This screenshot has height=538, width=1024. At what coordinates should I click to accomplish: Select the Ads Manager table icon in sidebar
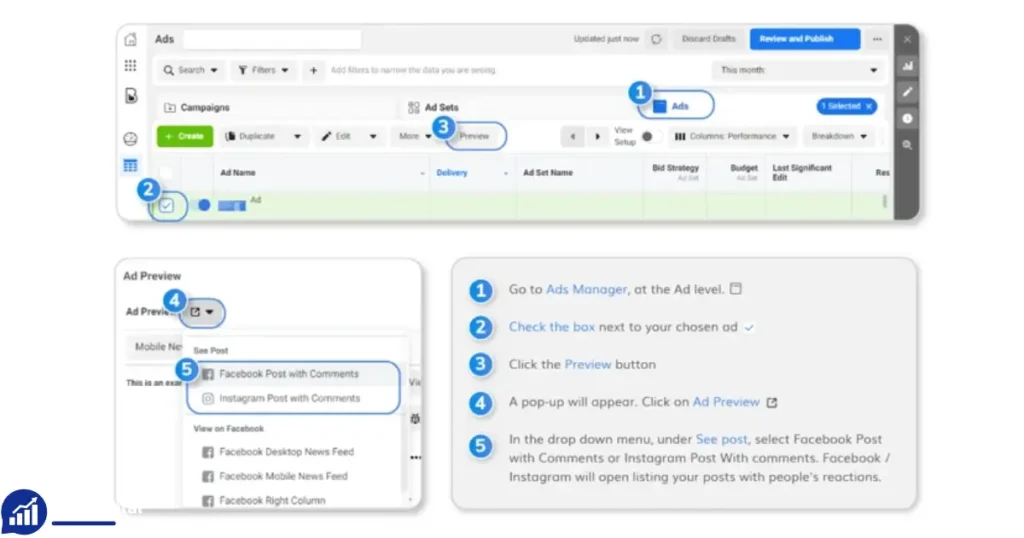pos(131,165)
